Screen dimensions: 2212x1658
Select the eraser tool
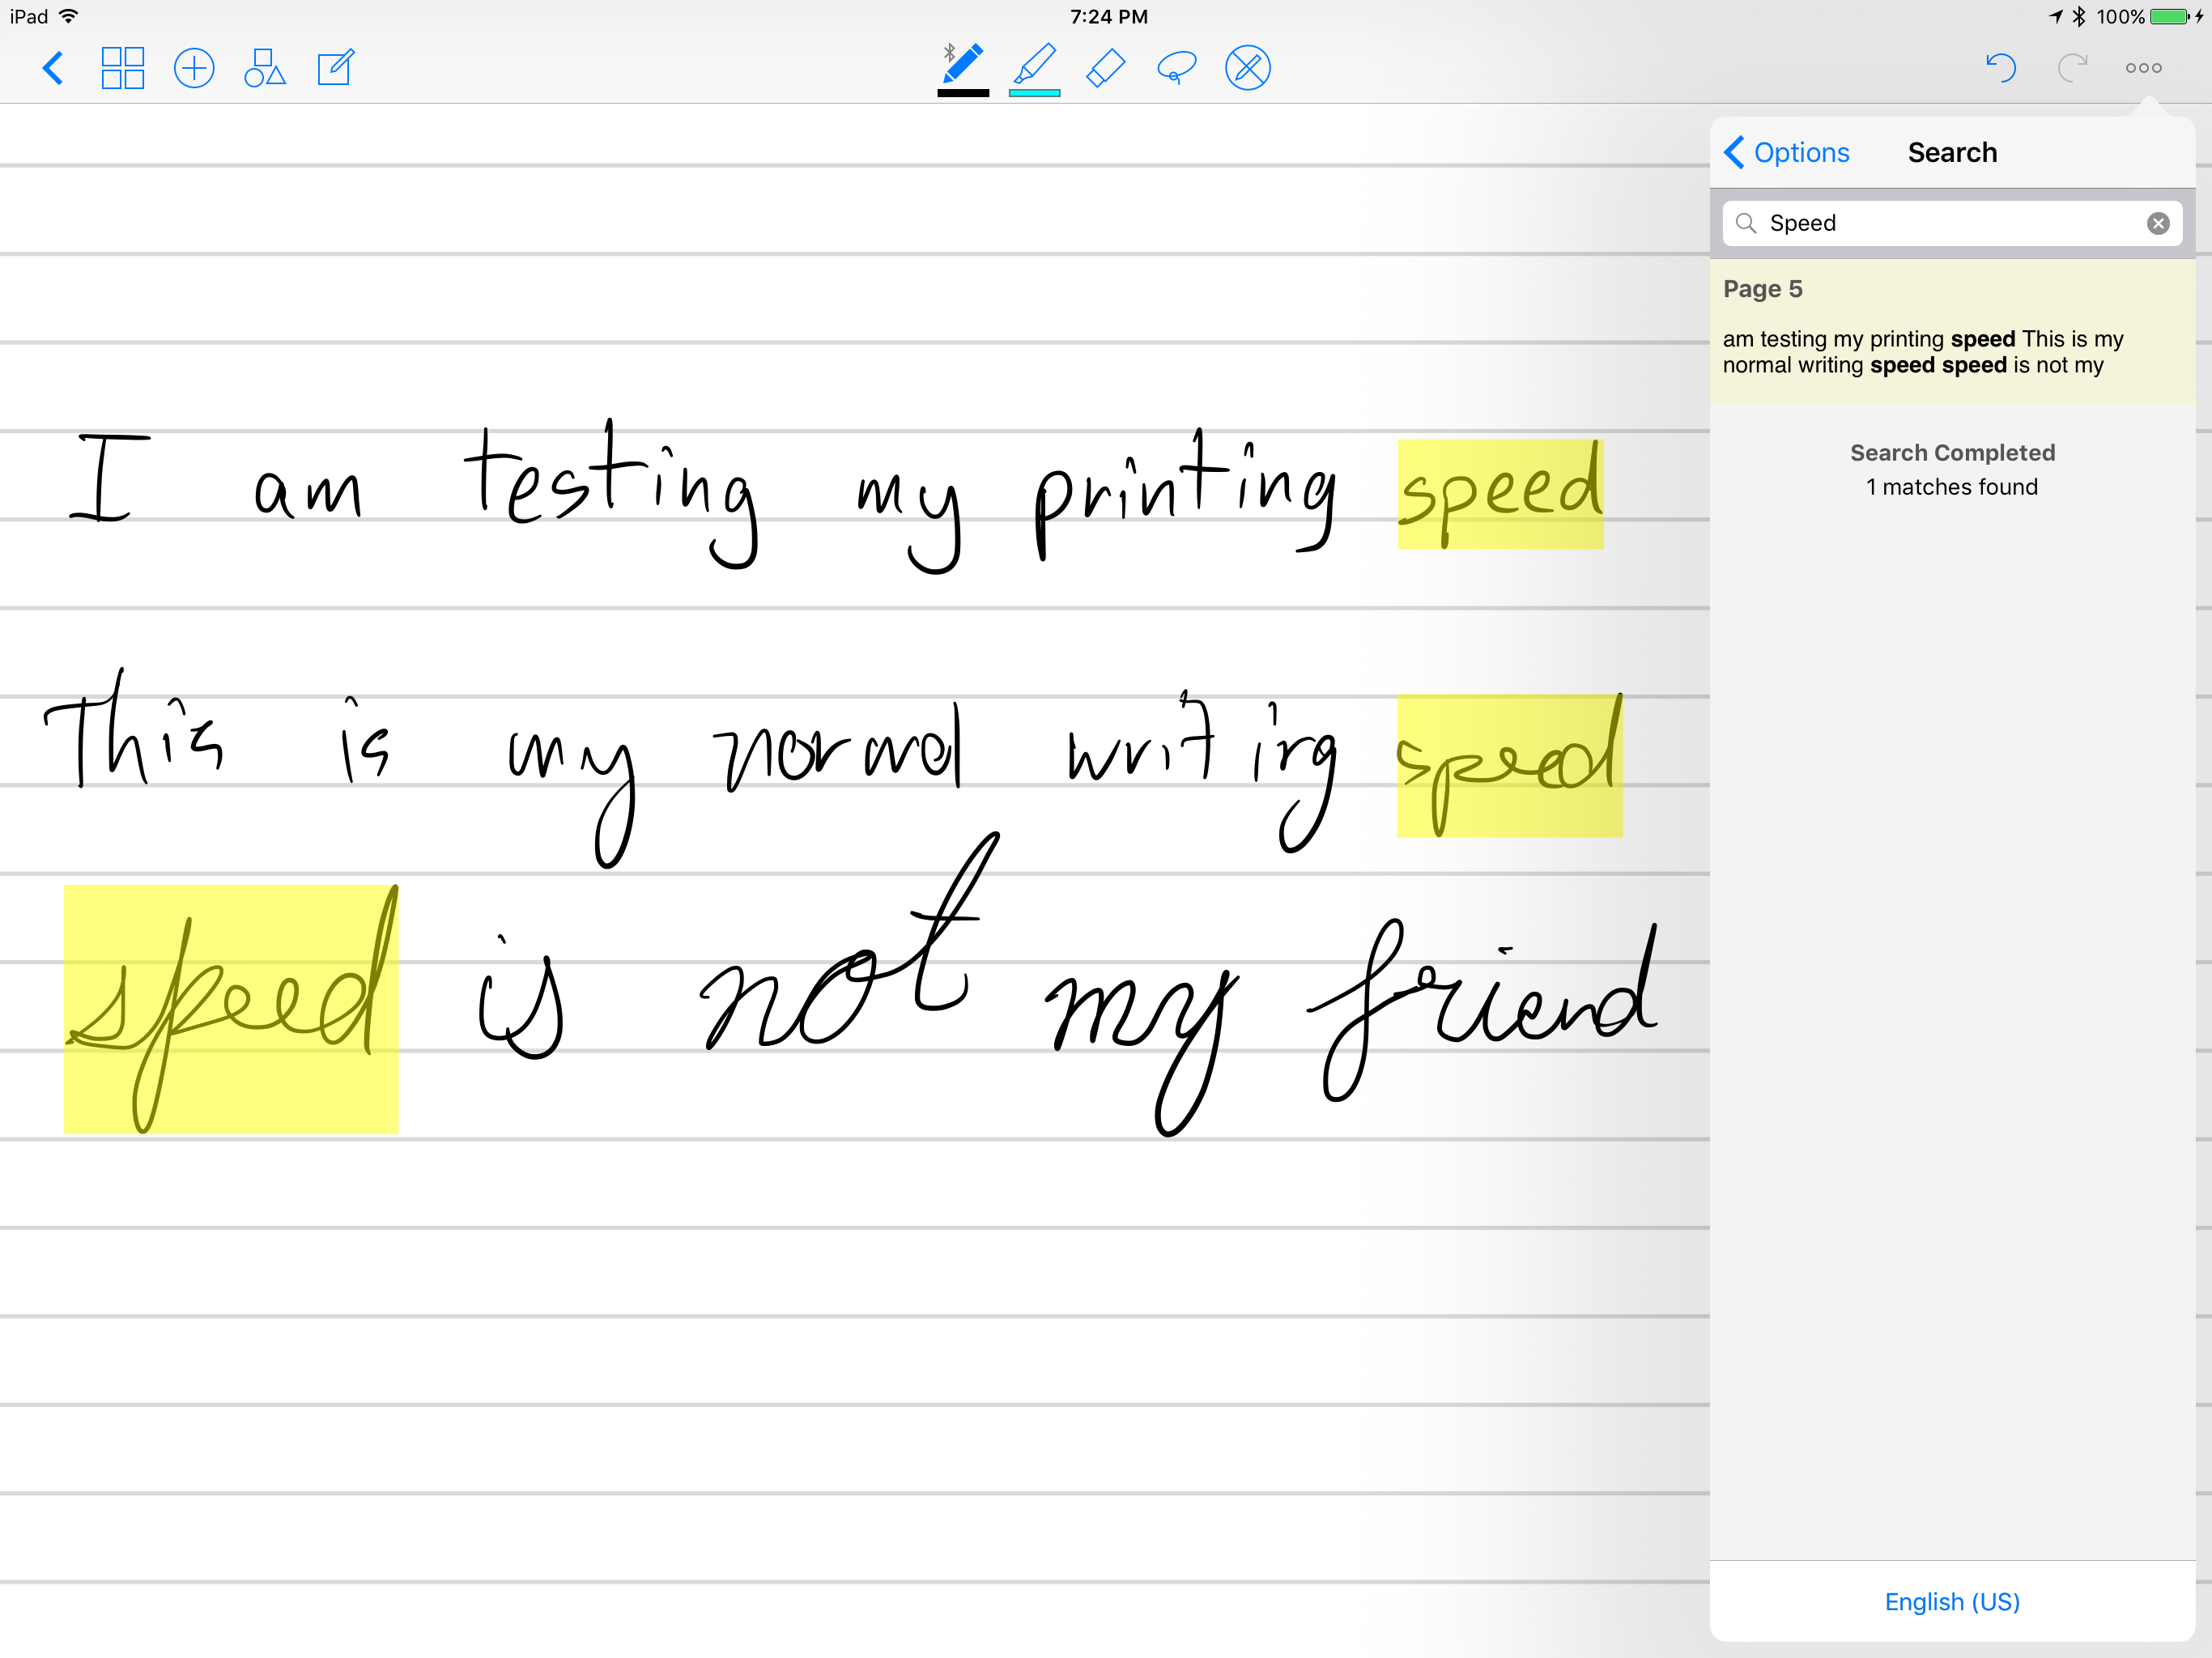pyautogui.click(x=1106, y=68)
